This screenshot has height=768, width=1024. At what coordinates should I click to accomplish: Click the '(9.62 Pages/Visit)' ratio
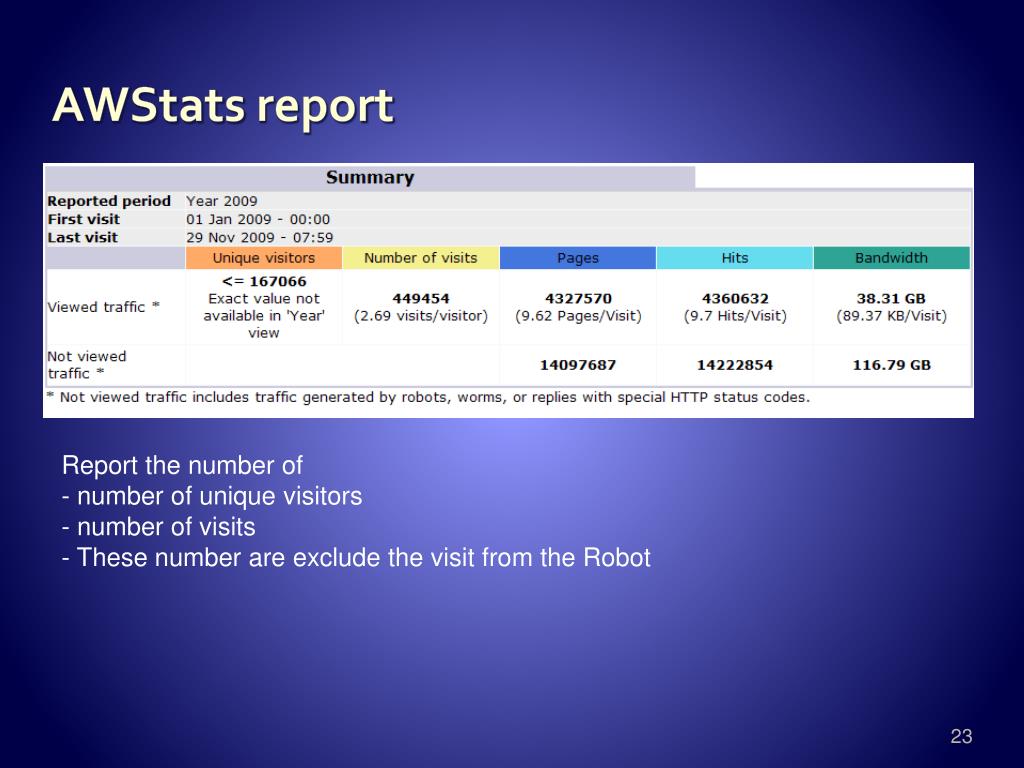[x=578, y=316]
